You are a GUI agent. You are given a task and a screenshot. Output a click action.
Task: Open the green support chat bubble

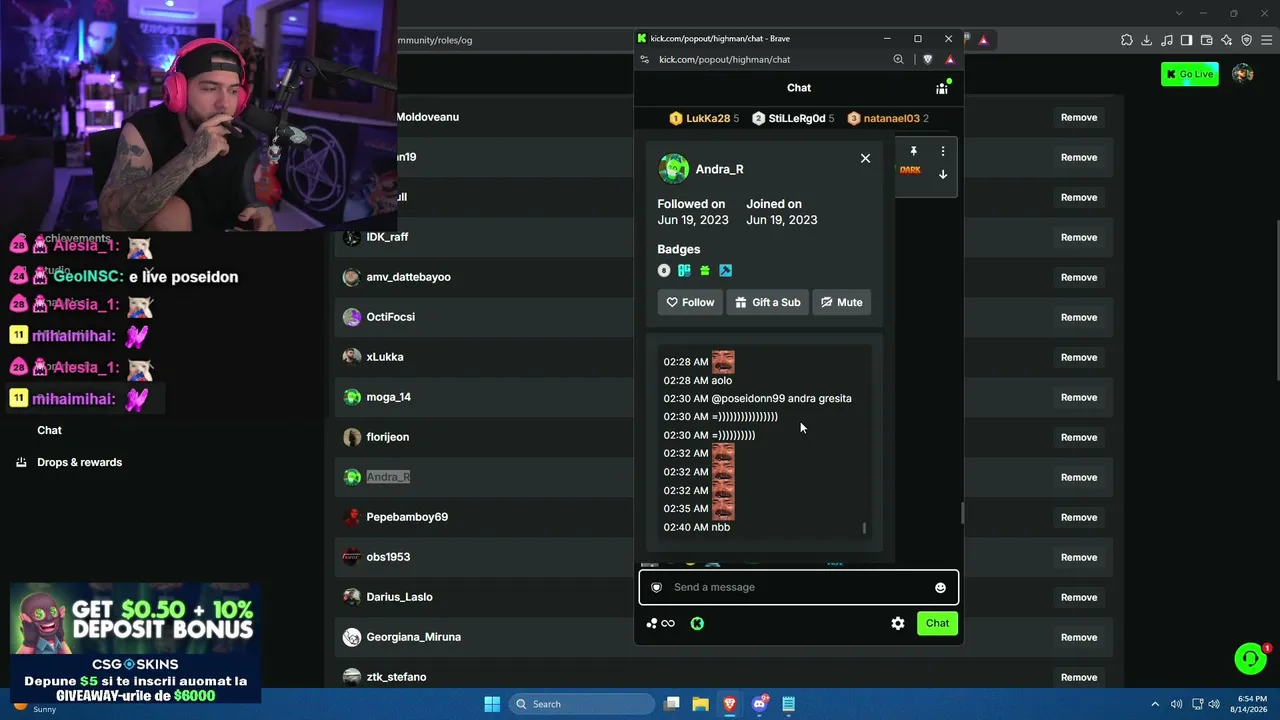[1250, 659]
